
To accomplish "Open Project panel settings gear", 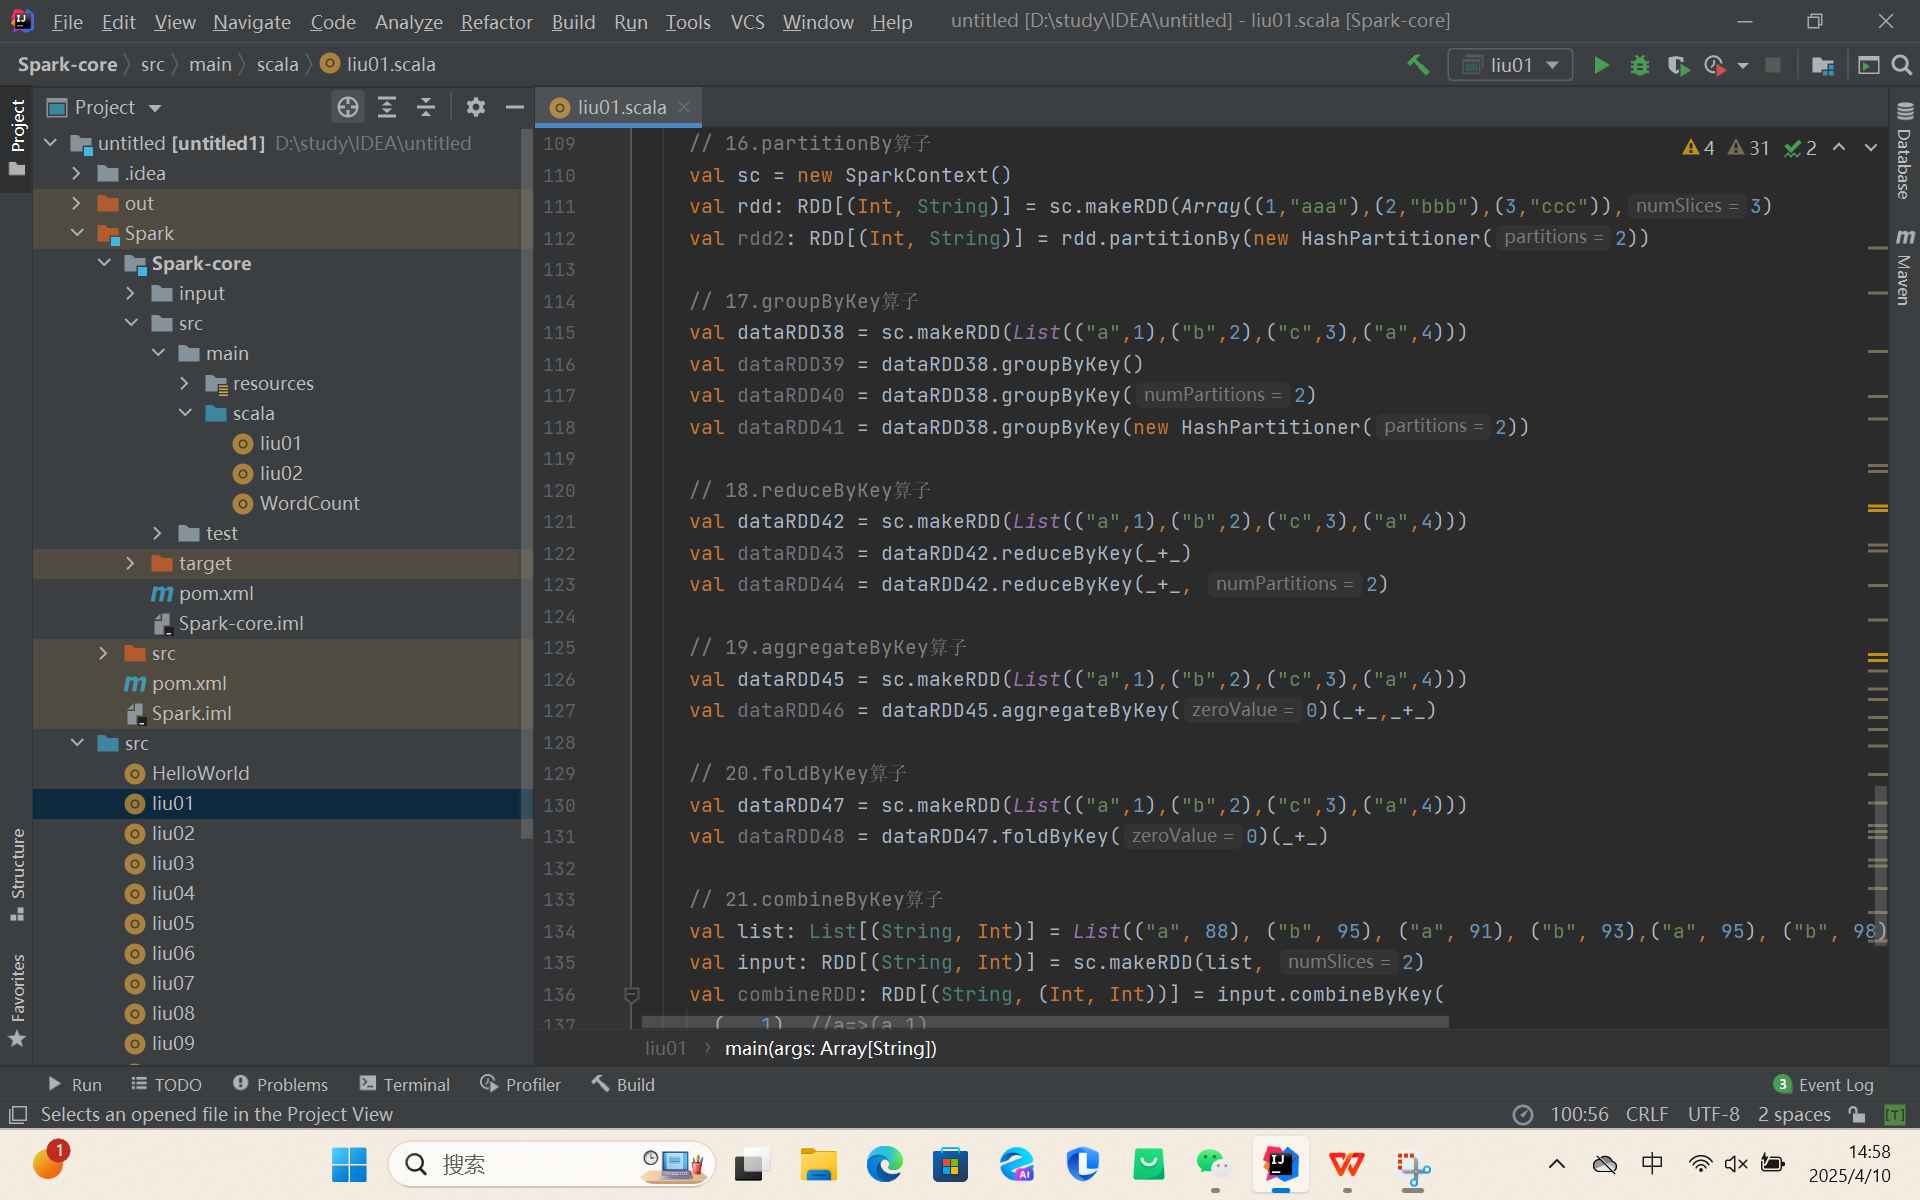I will (x=476, y=107).
